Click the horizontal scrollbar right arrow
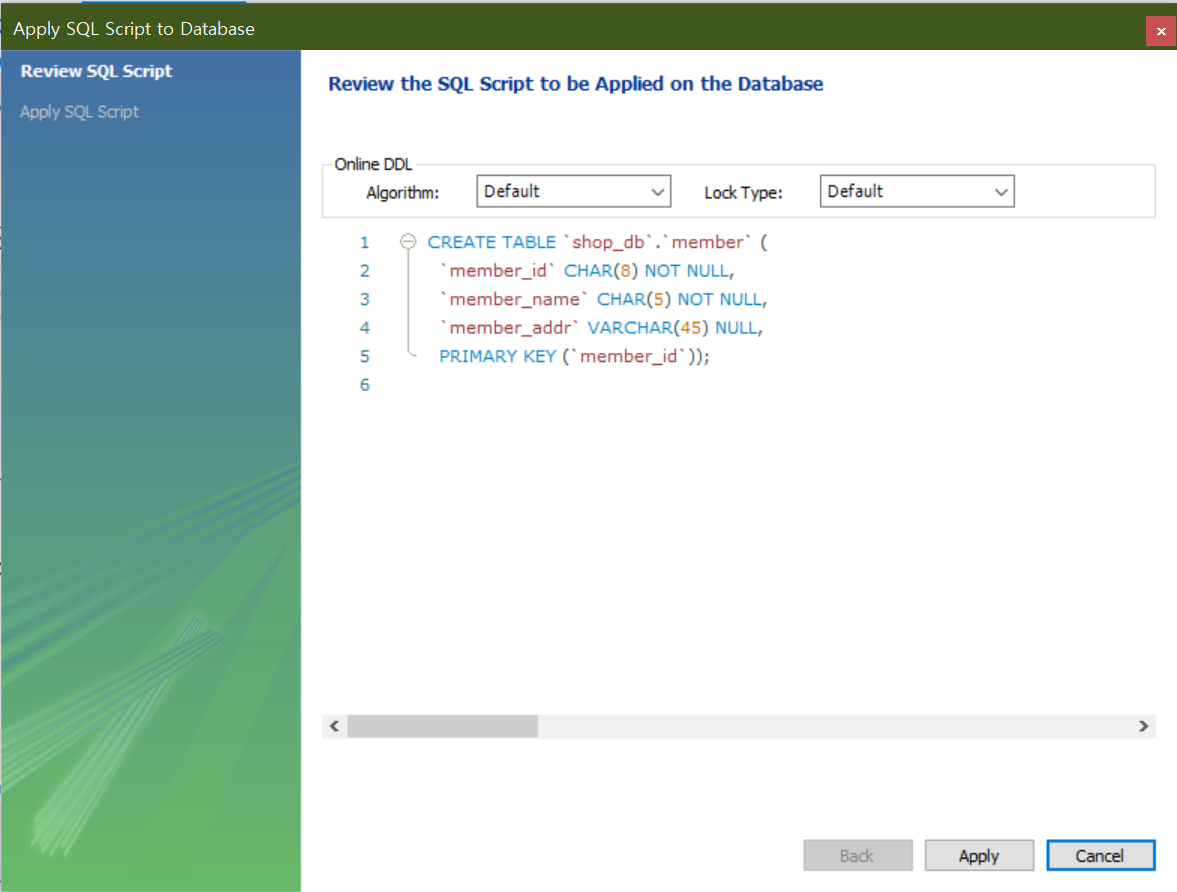1177x892 pixels. pos(1143,726)
